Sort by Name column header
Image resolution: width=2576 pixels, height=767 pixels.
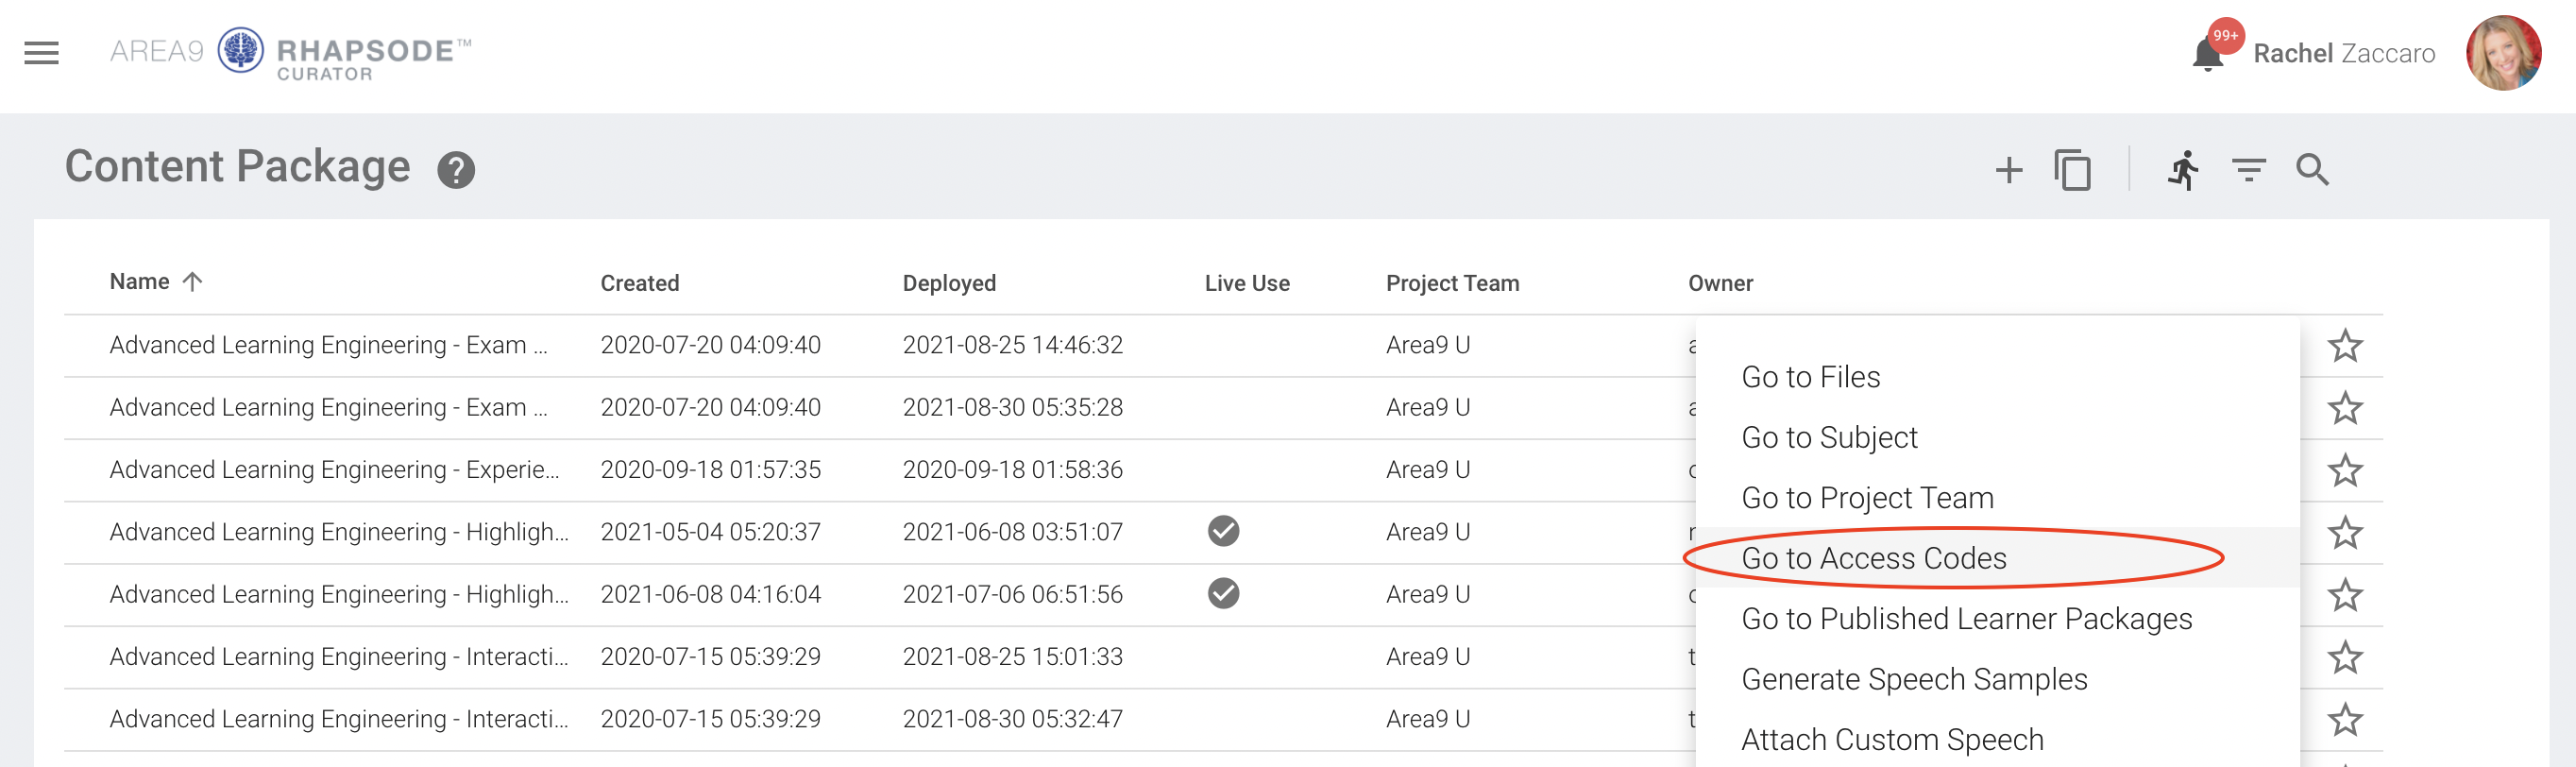(x=140, y=282)
